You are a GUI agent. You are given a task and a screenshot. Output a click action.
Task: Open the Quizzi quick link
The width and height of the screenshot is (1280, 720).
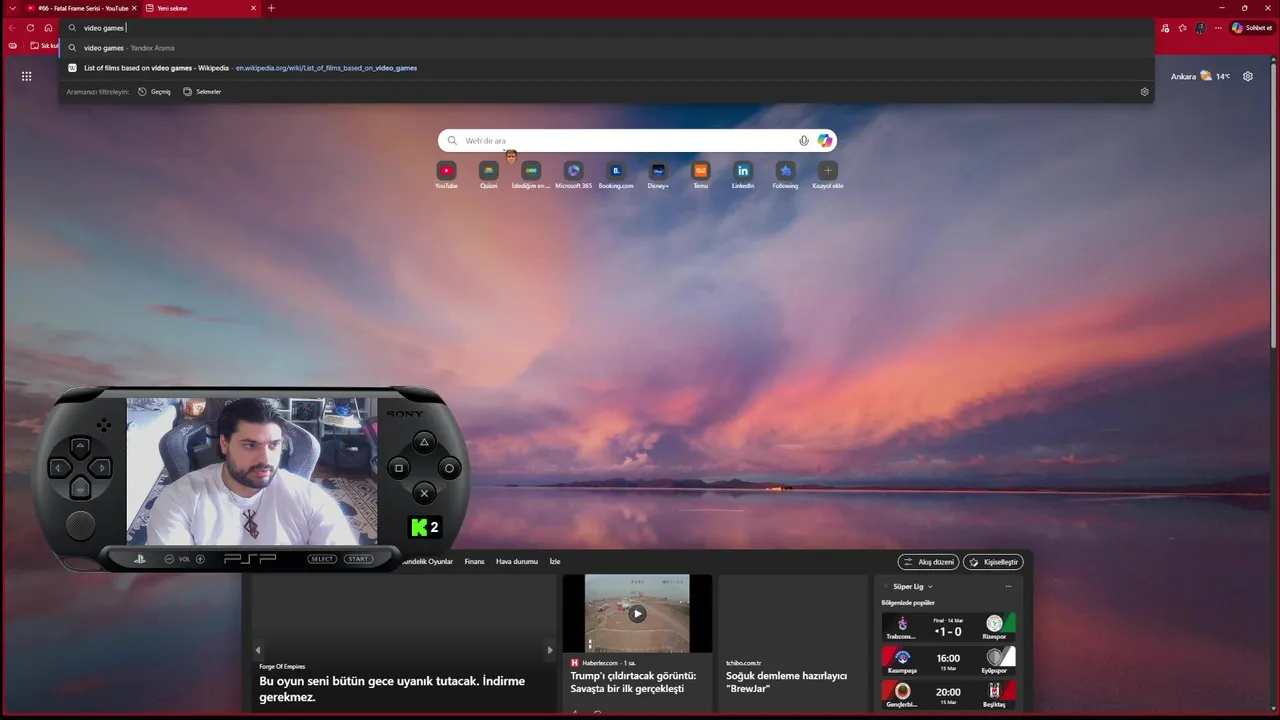(488, 175)
